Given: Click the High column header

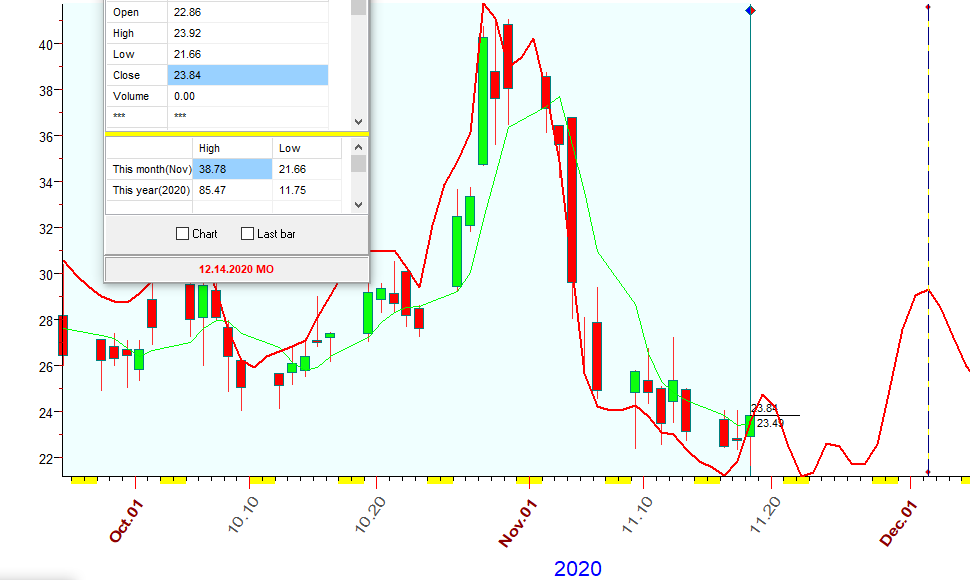Looking at the screenshot, I should coord(234,148).
